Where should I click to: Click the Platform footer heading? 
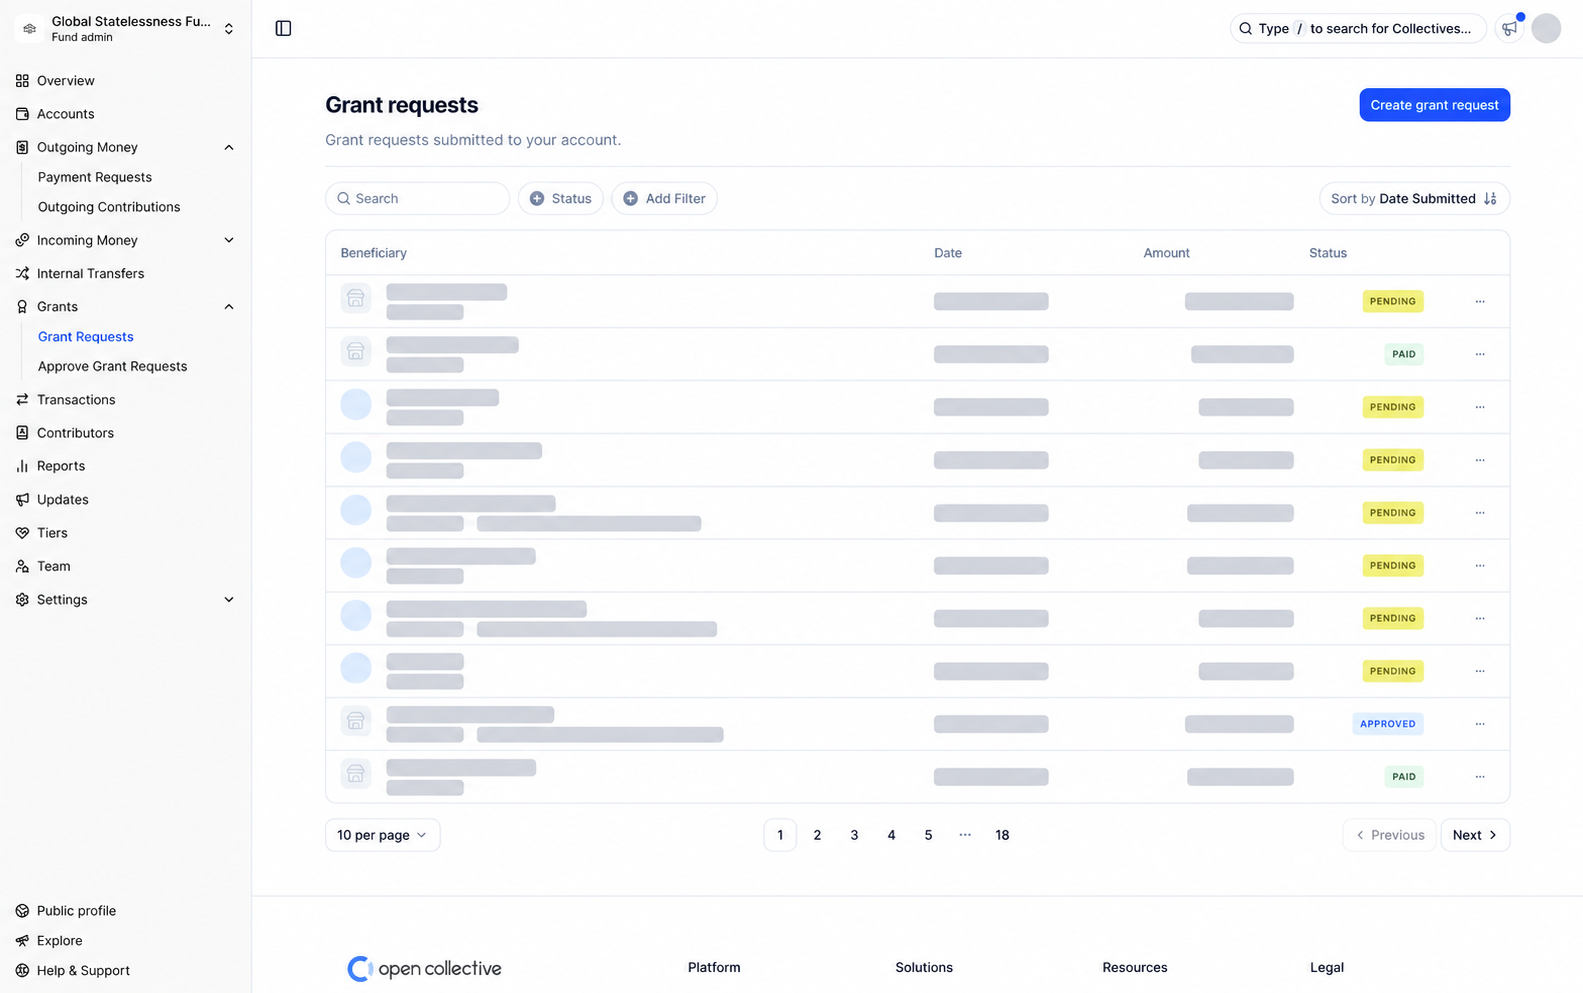[x=714, y=968]
